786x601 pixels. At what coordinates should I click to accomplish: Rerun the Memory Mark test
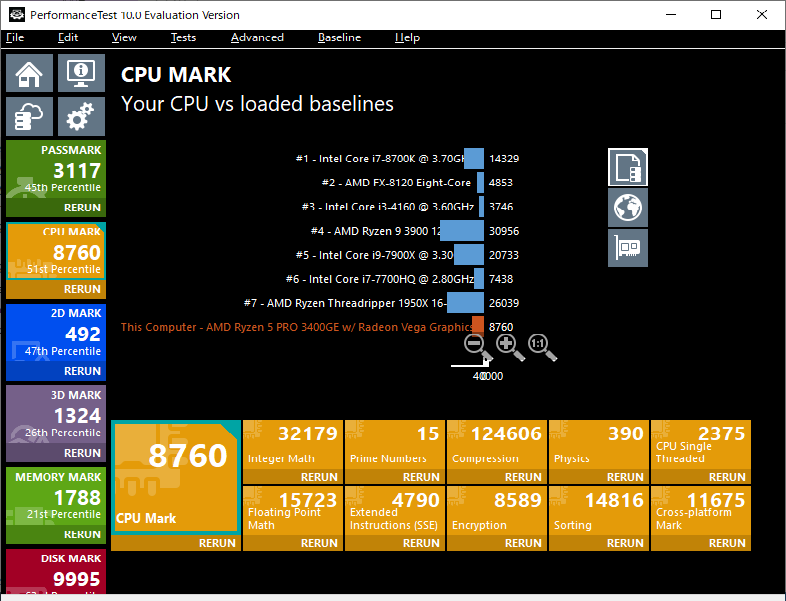pyautogui.click(x=82, y=534)
